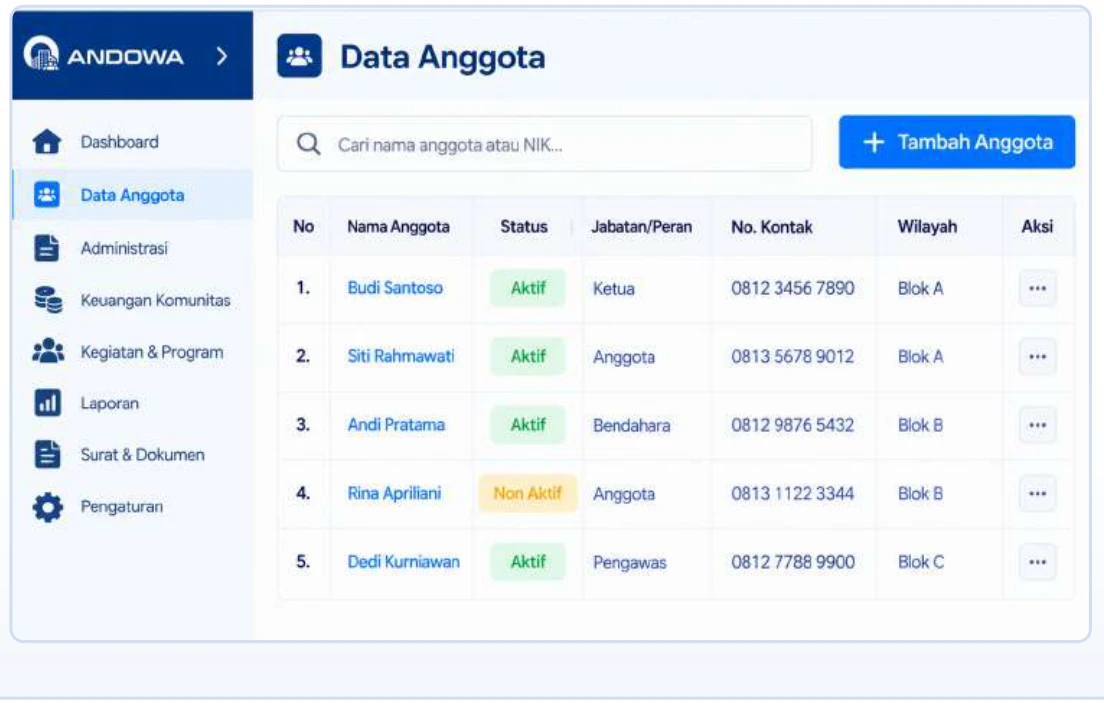
Task: Click the Data Anggota header icon
Action: click(x=299, y=56)
